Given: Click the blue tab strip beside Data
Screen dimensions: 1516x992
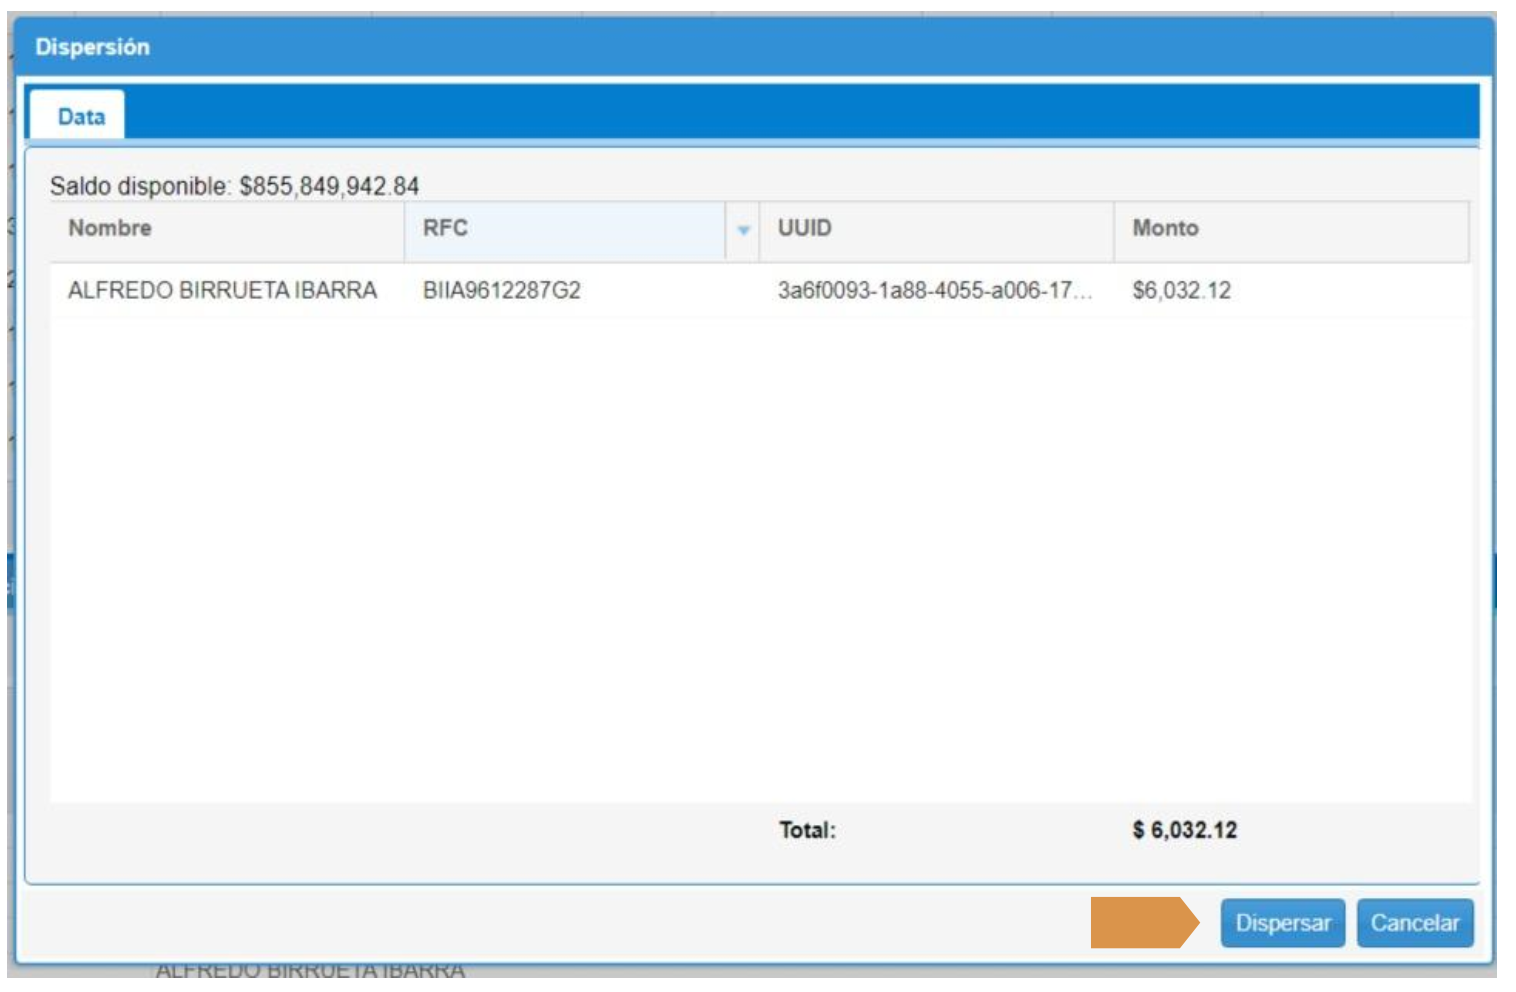Looking at the screenshot, I should click(800, 112).
